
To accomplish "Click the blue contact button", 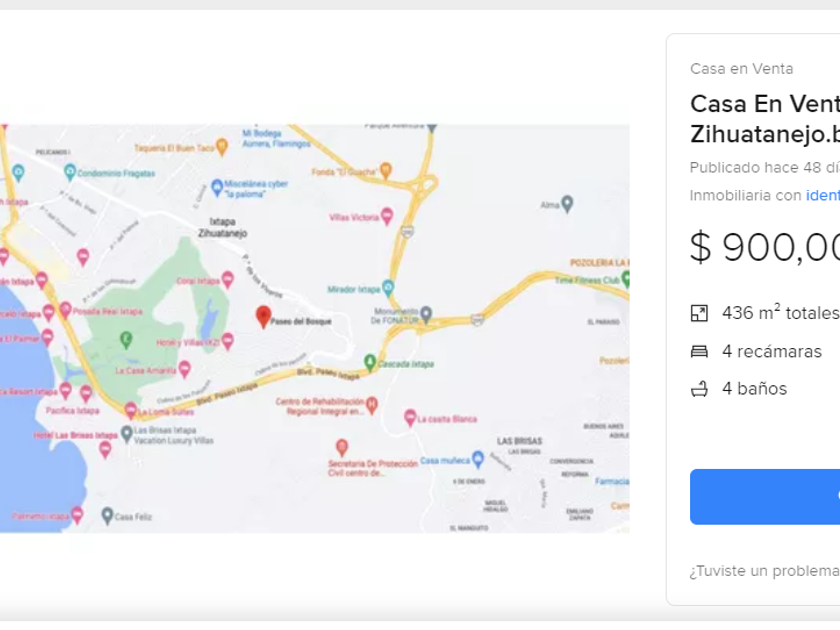I will [x=765, y=496].
